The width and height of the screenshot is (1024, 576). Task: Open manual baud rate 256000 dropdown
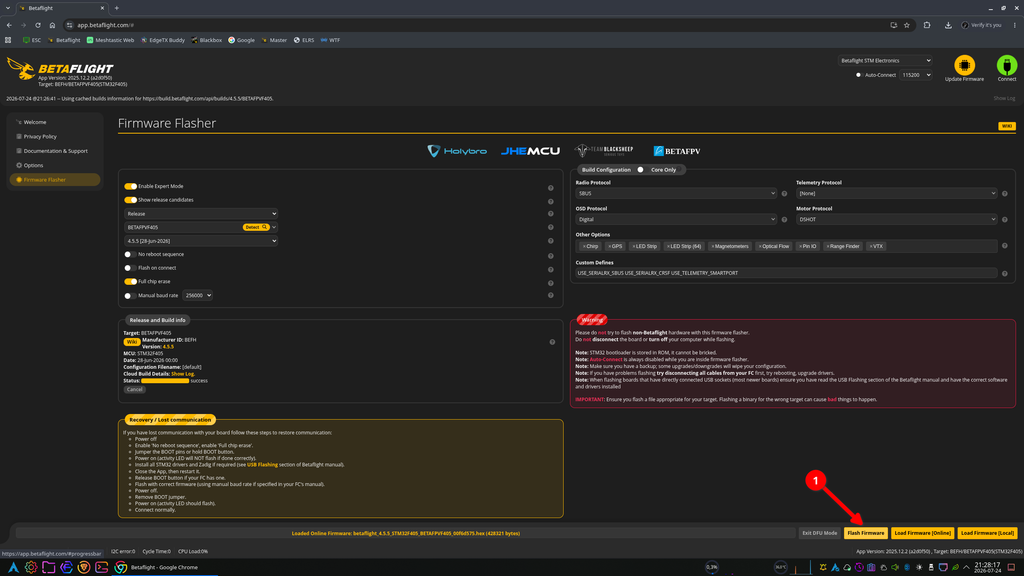[x=197, y=295]
